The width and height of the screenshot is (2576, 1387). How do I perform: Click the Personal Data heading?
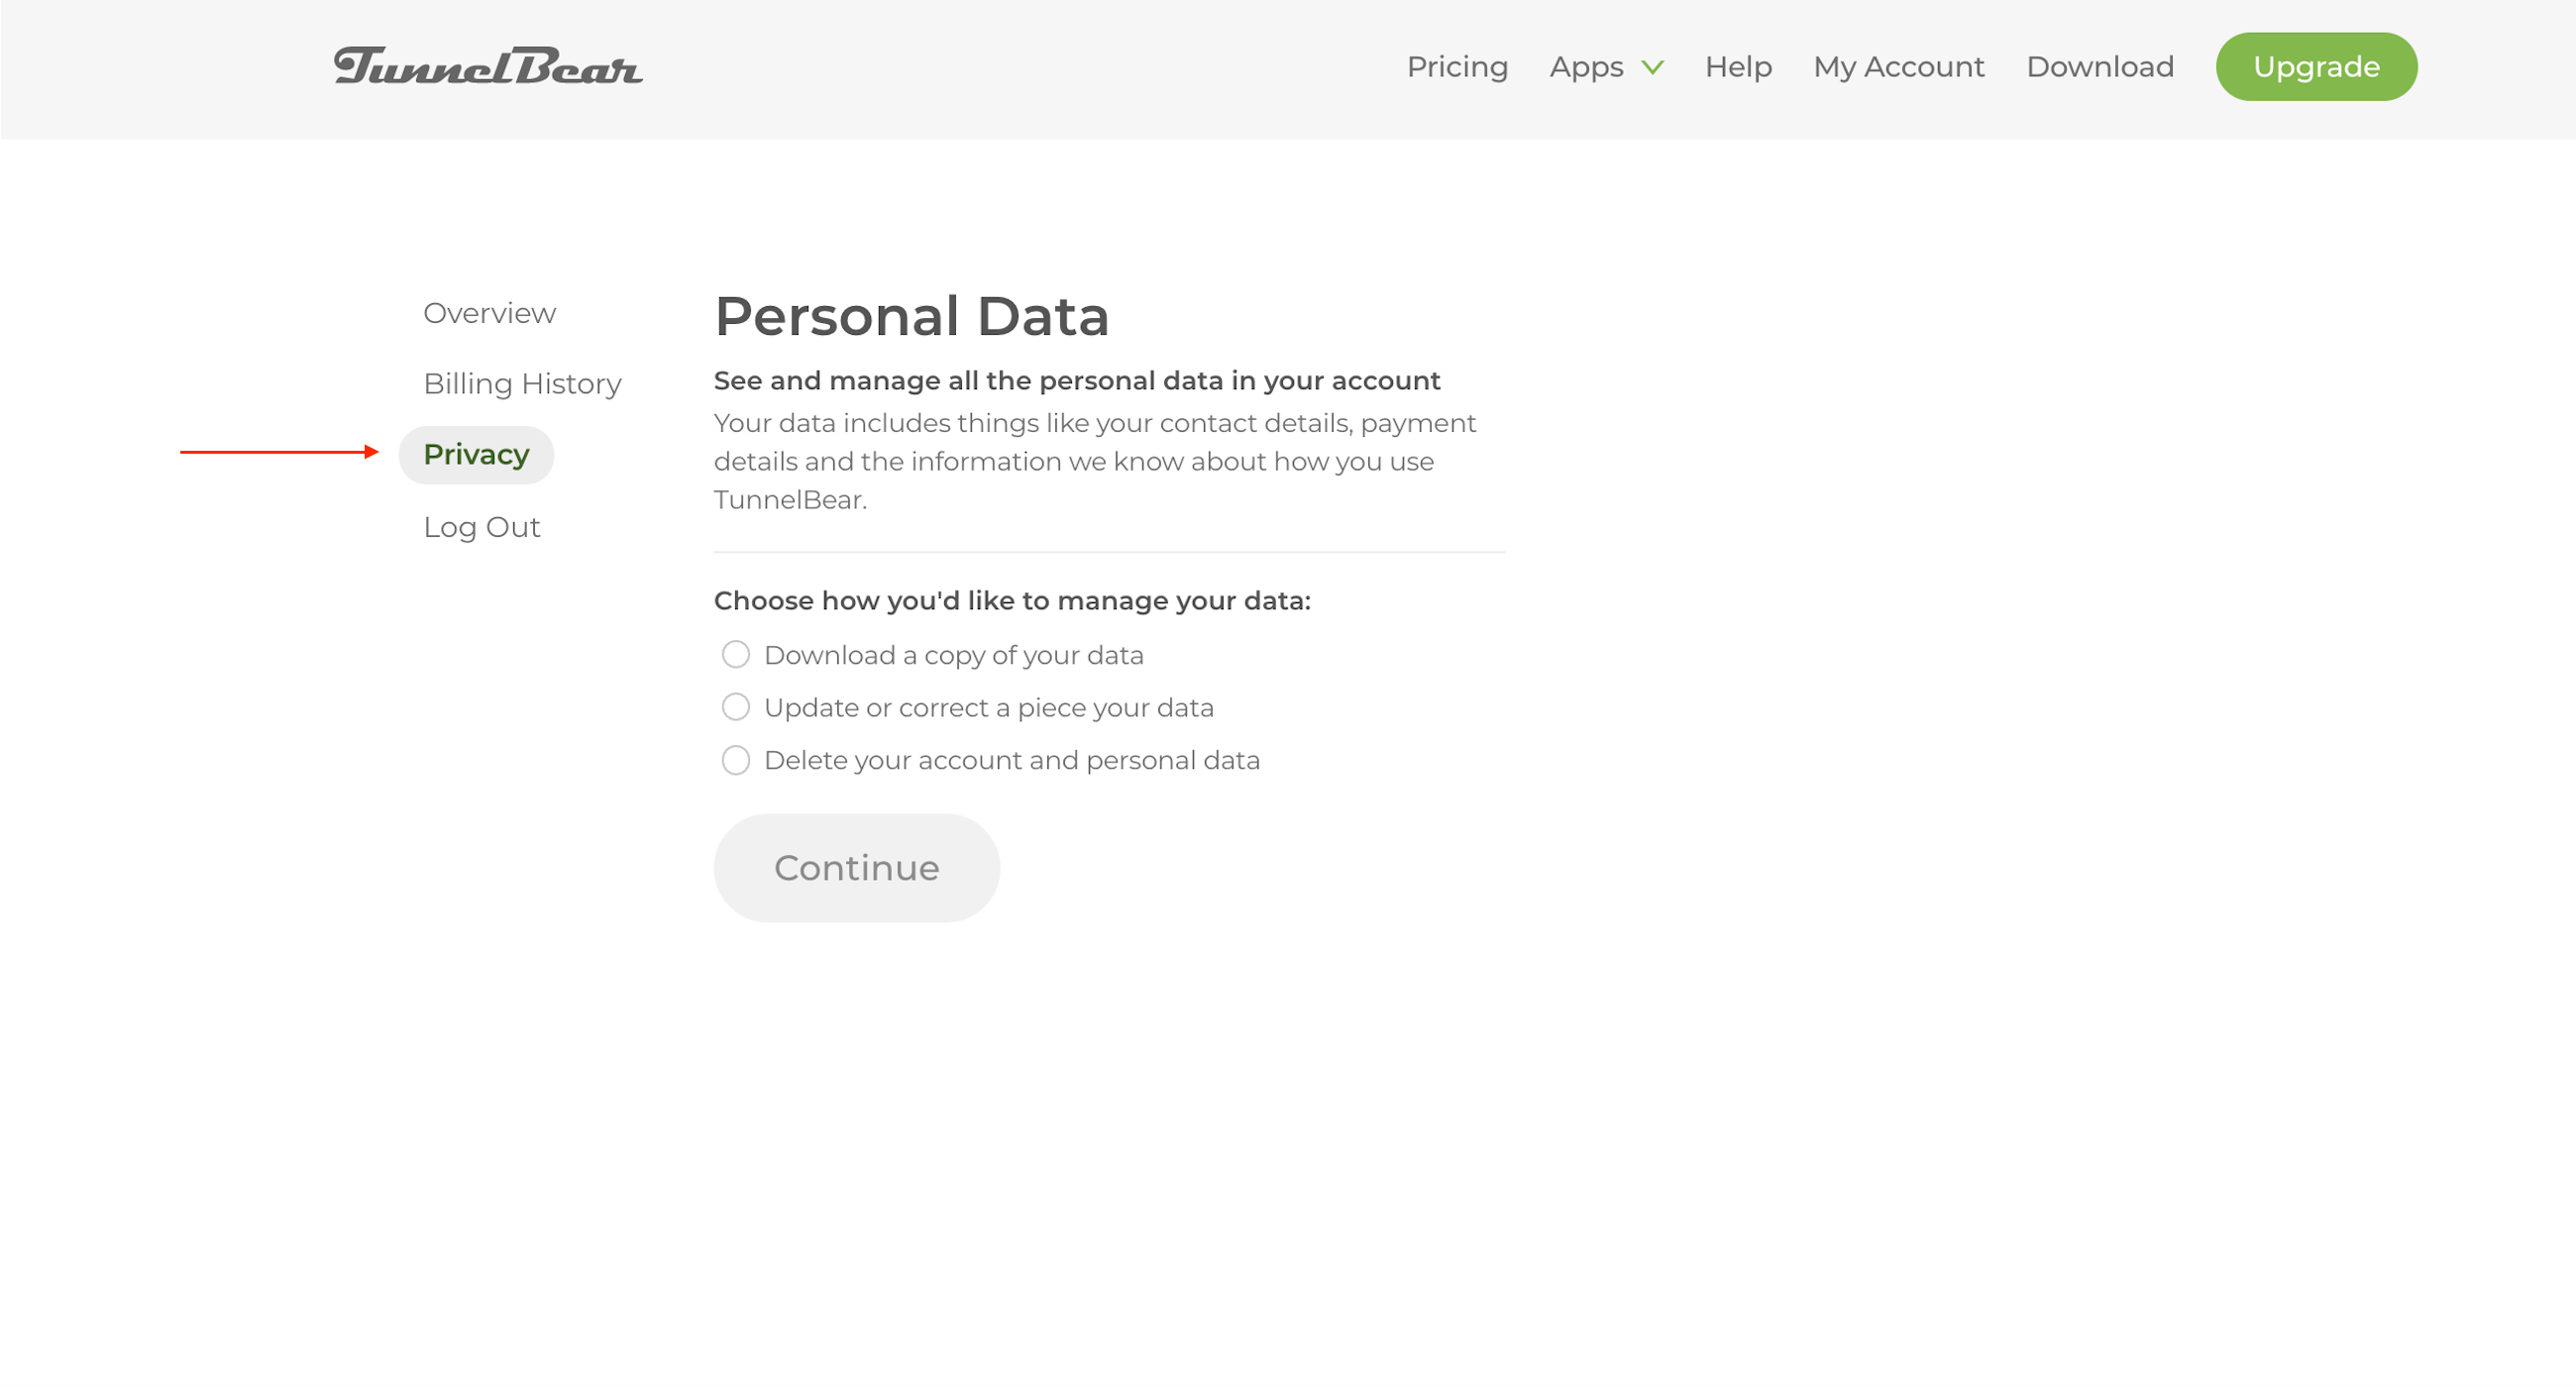point(912,316)
